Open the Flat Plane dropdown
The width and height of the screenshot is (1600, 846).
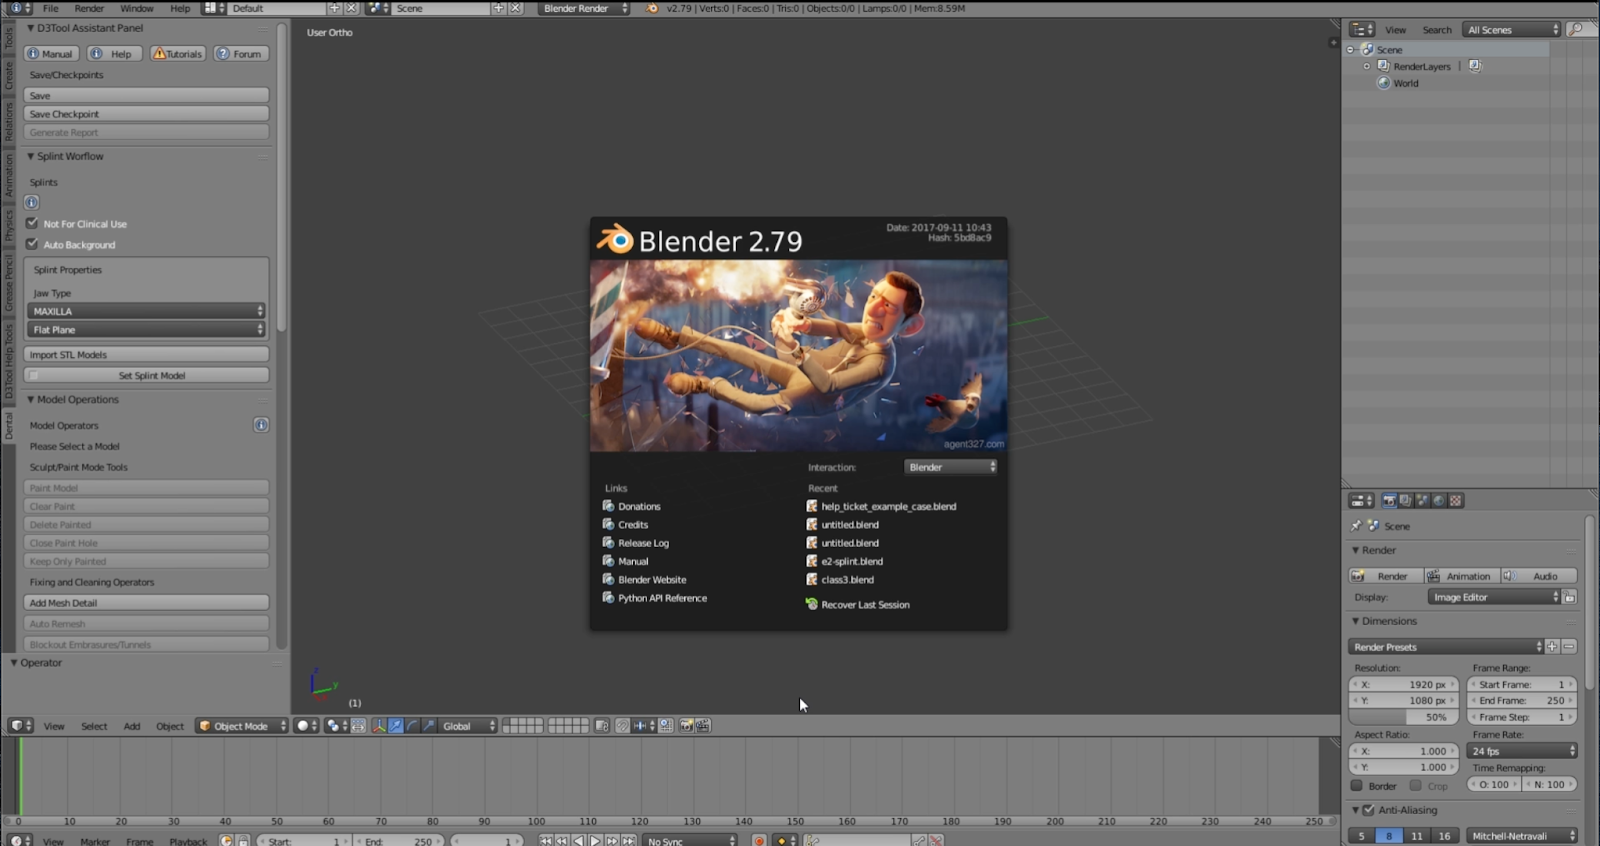point(146,329)
